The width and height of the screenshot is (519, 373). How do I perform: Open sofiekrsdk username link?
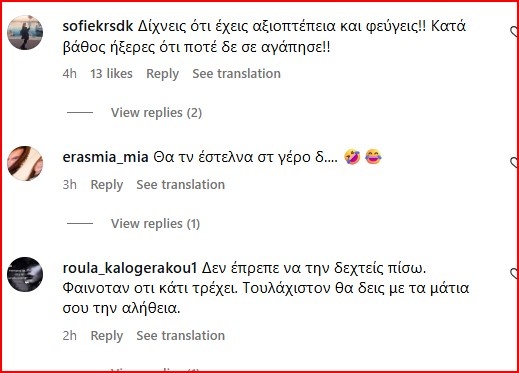[x=98, y=26]
